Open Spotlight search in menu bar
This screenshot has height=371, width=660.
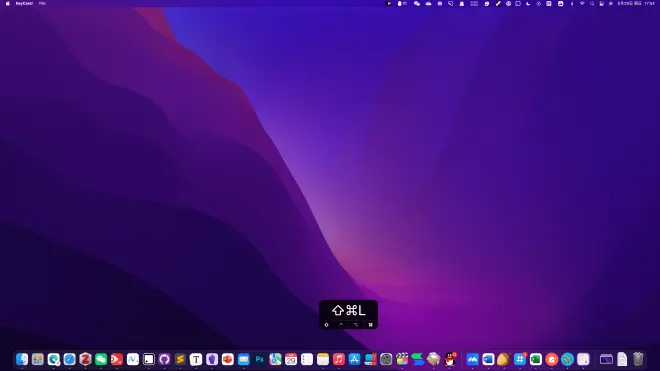pos(592,3)
